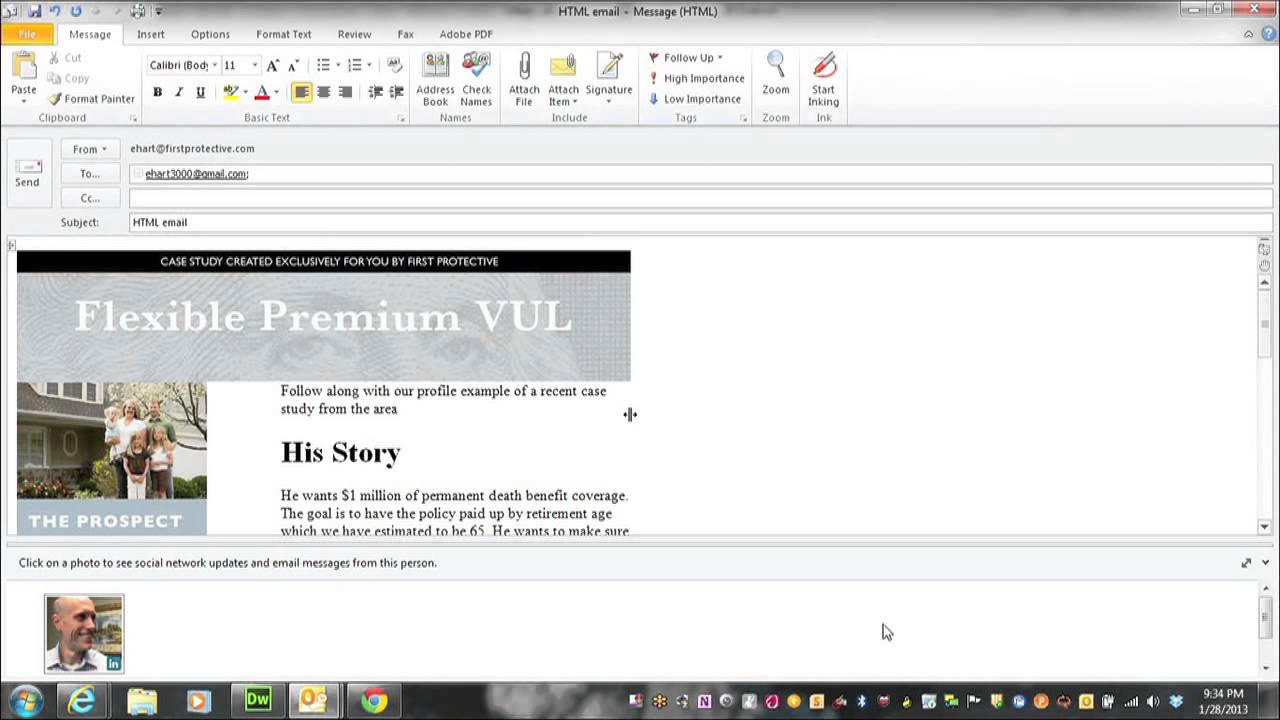Screen dimensions: 1280x720
Task: Mark message as High Importance
Action: point(696,78)
